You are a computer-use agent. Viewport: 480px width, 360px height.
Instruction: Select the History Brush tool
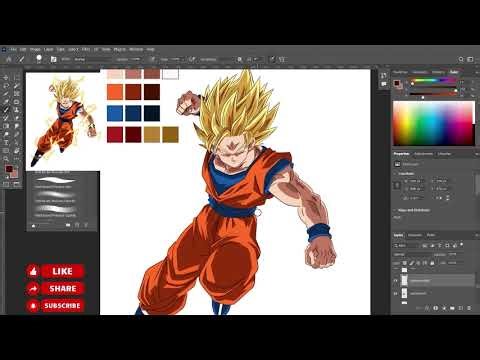[x=6, y=118]
